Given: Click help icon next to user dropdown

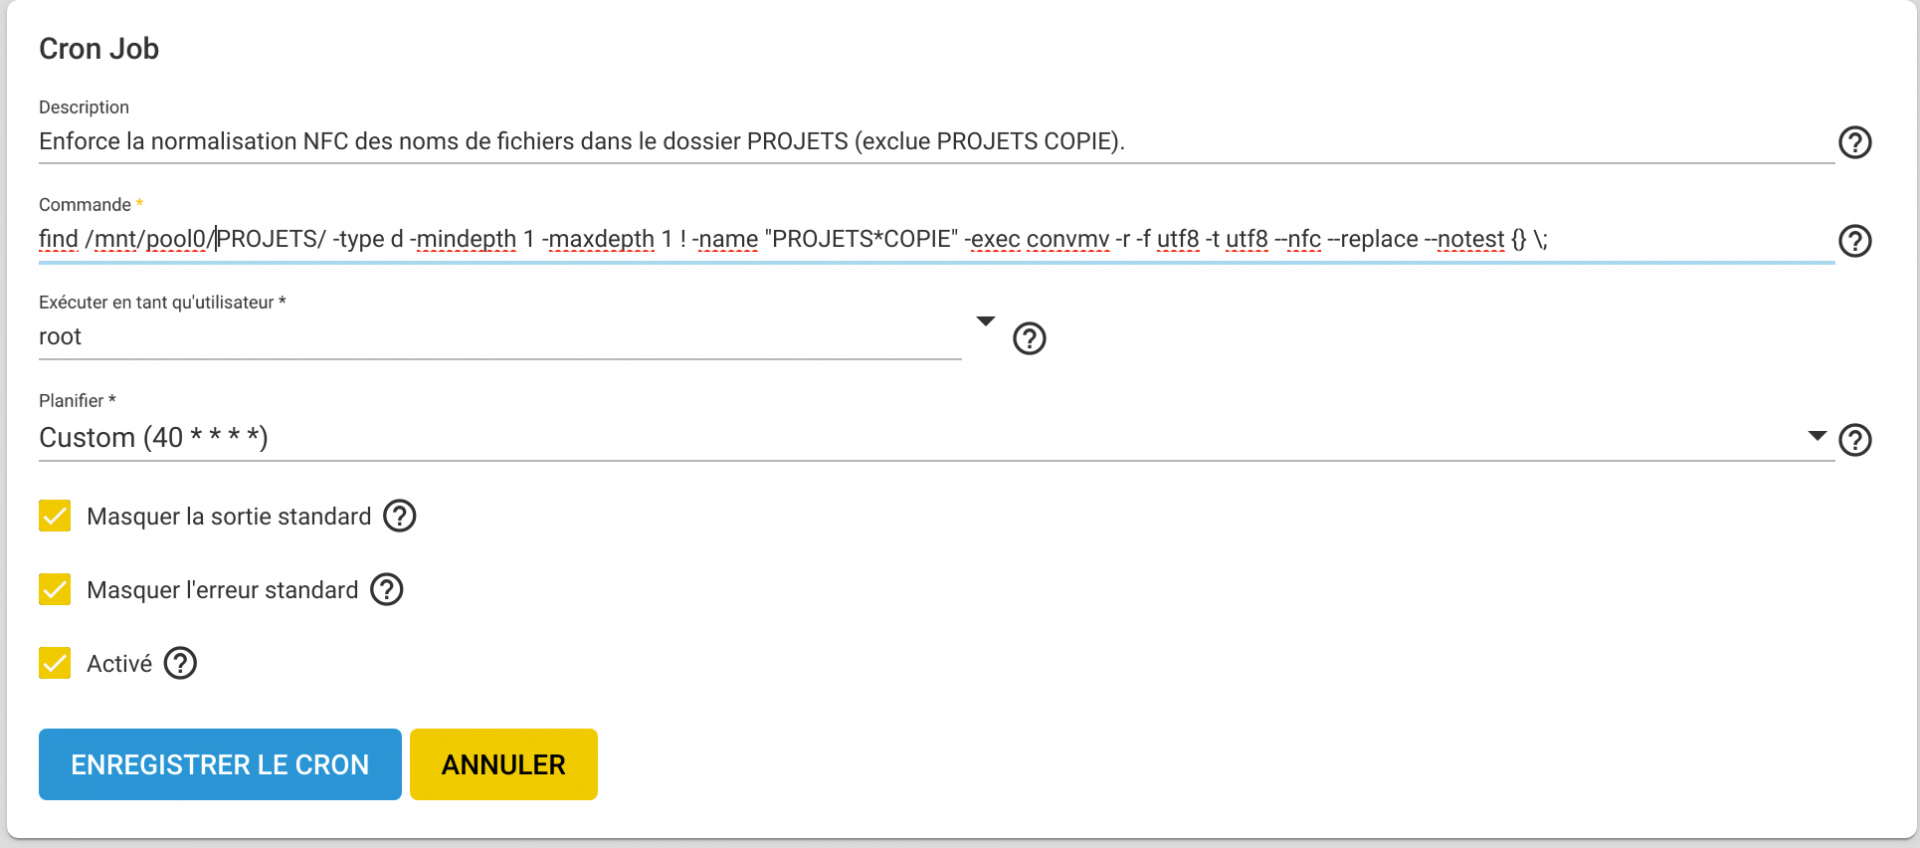Looking at the screenshot, I should 1029,339.
